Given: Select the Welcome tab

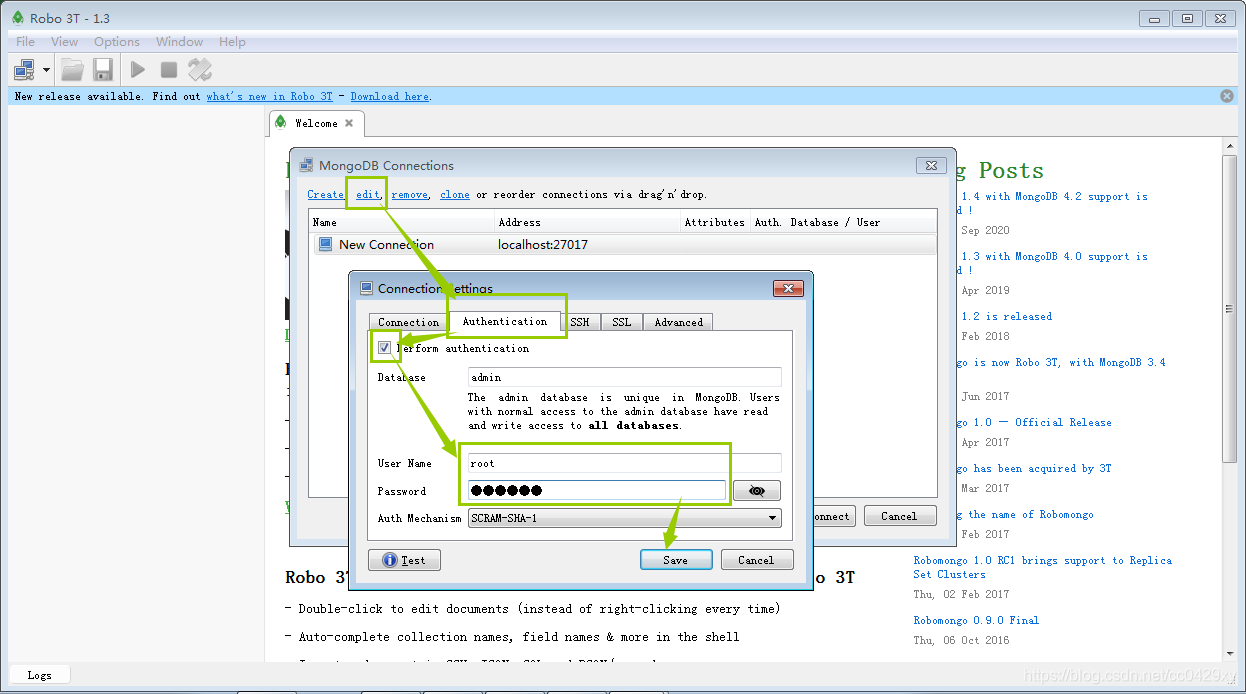Looking at the screenshot, I should click(x=316, y=123).
